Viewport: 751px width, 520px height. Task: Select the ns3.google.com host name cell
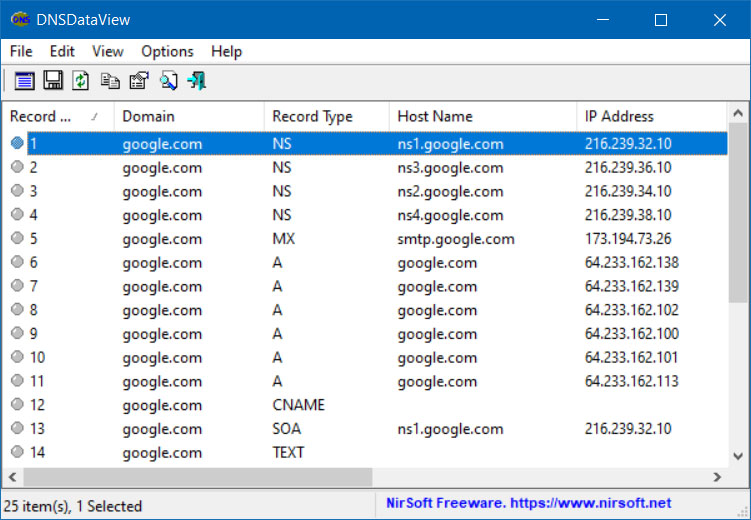(450, 168)
